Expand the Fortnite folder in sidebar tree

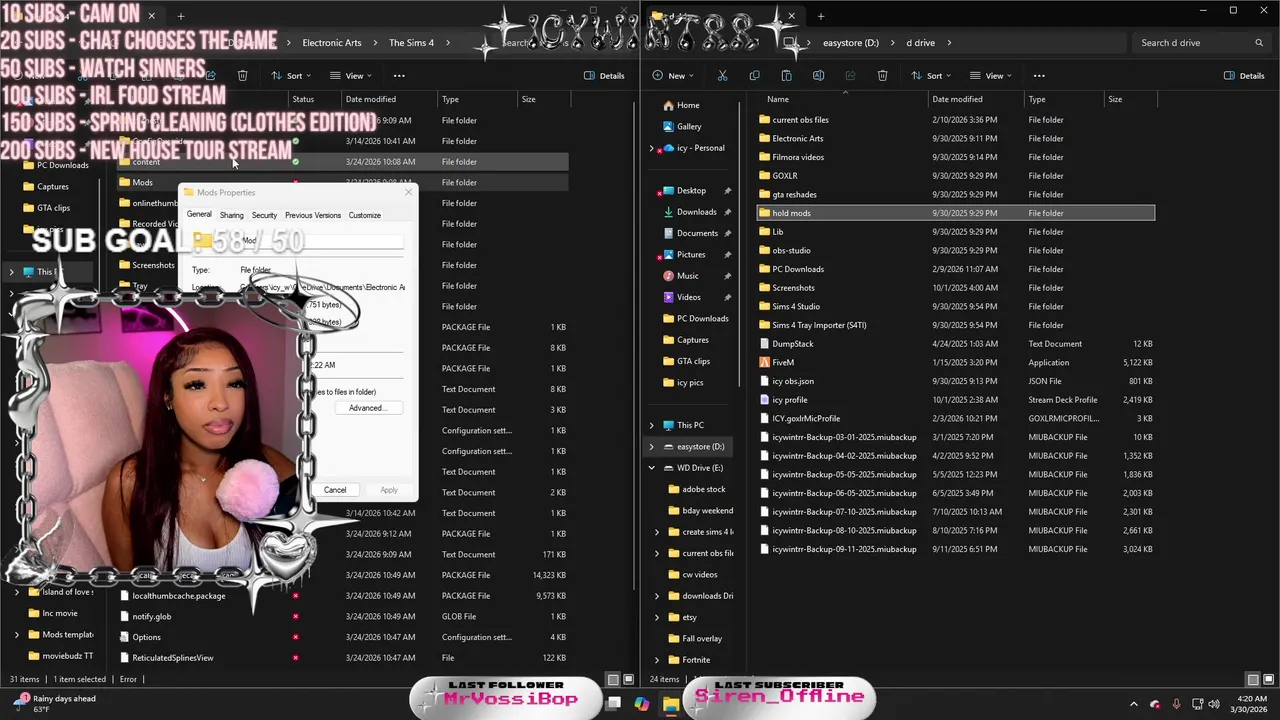coord(657,660)
